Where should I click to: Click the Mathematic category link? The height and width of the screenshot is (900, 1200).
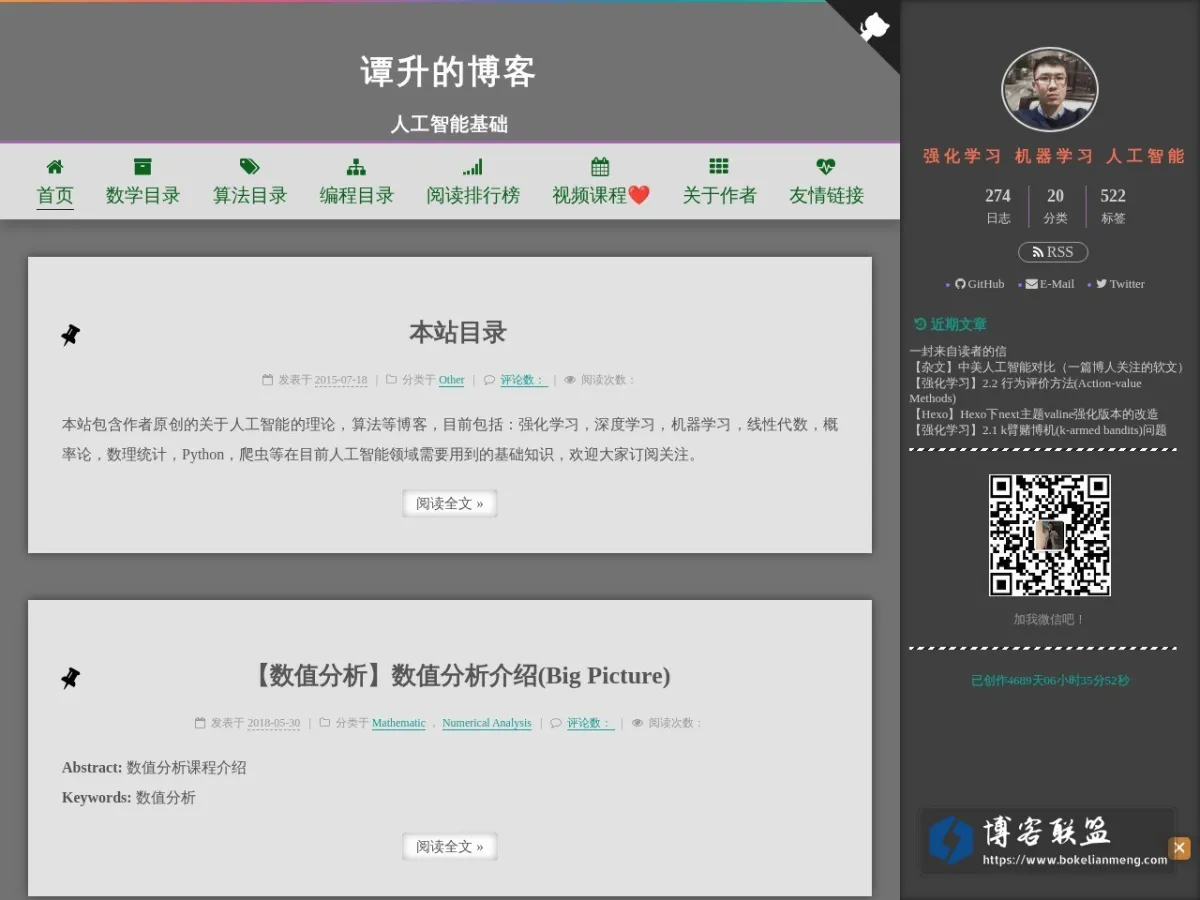tap(398, 723)
